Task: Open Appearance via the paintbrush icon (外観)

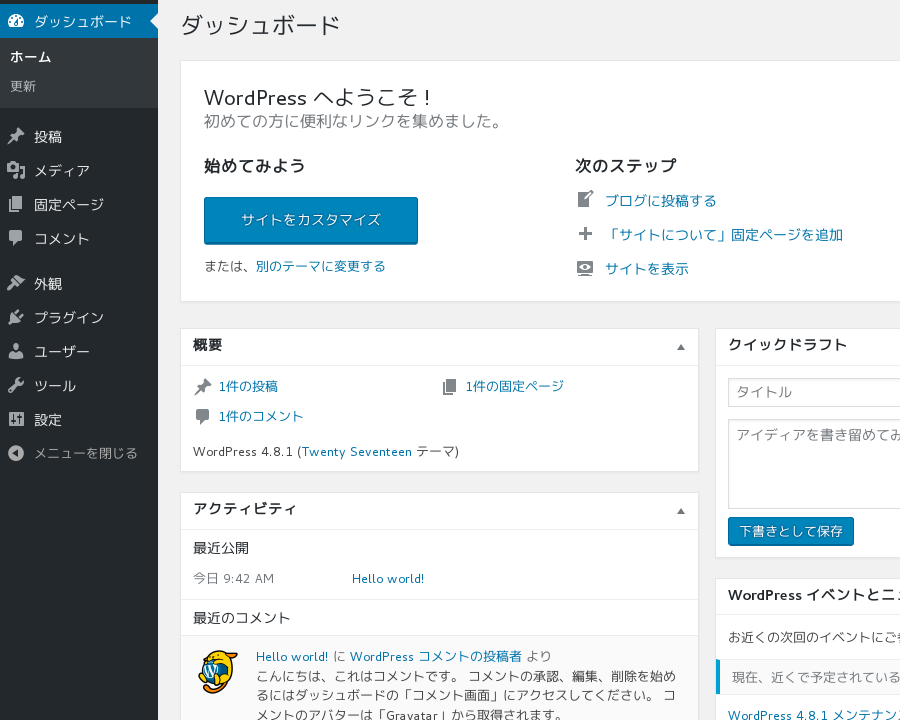Action: (x=16, y=284)
